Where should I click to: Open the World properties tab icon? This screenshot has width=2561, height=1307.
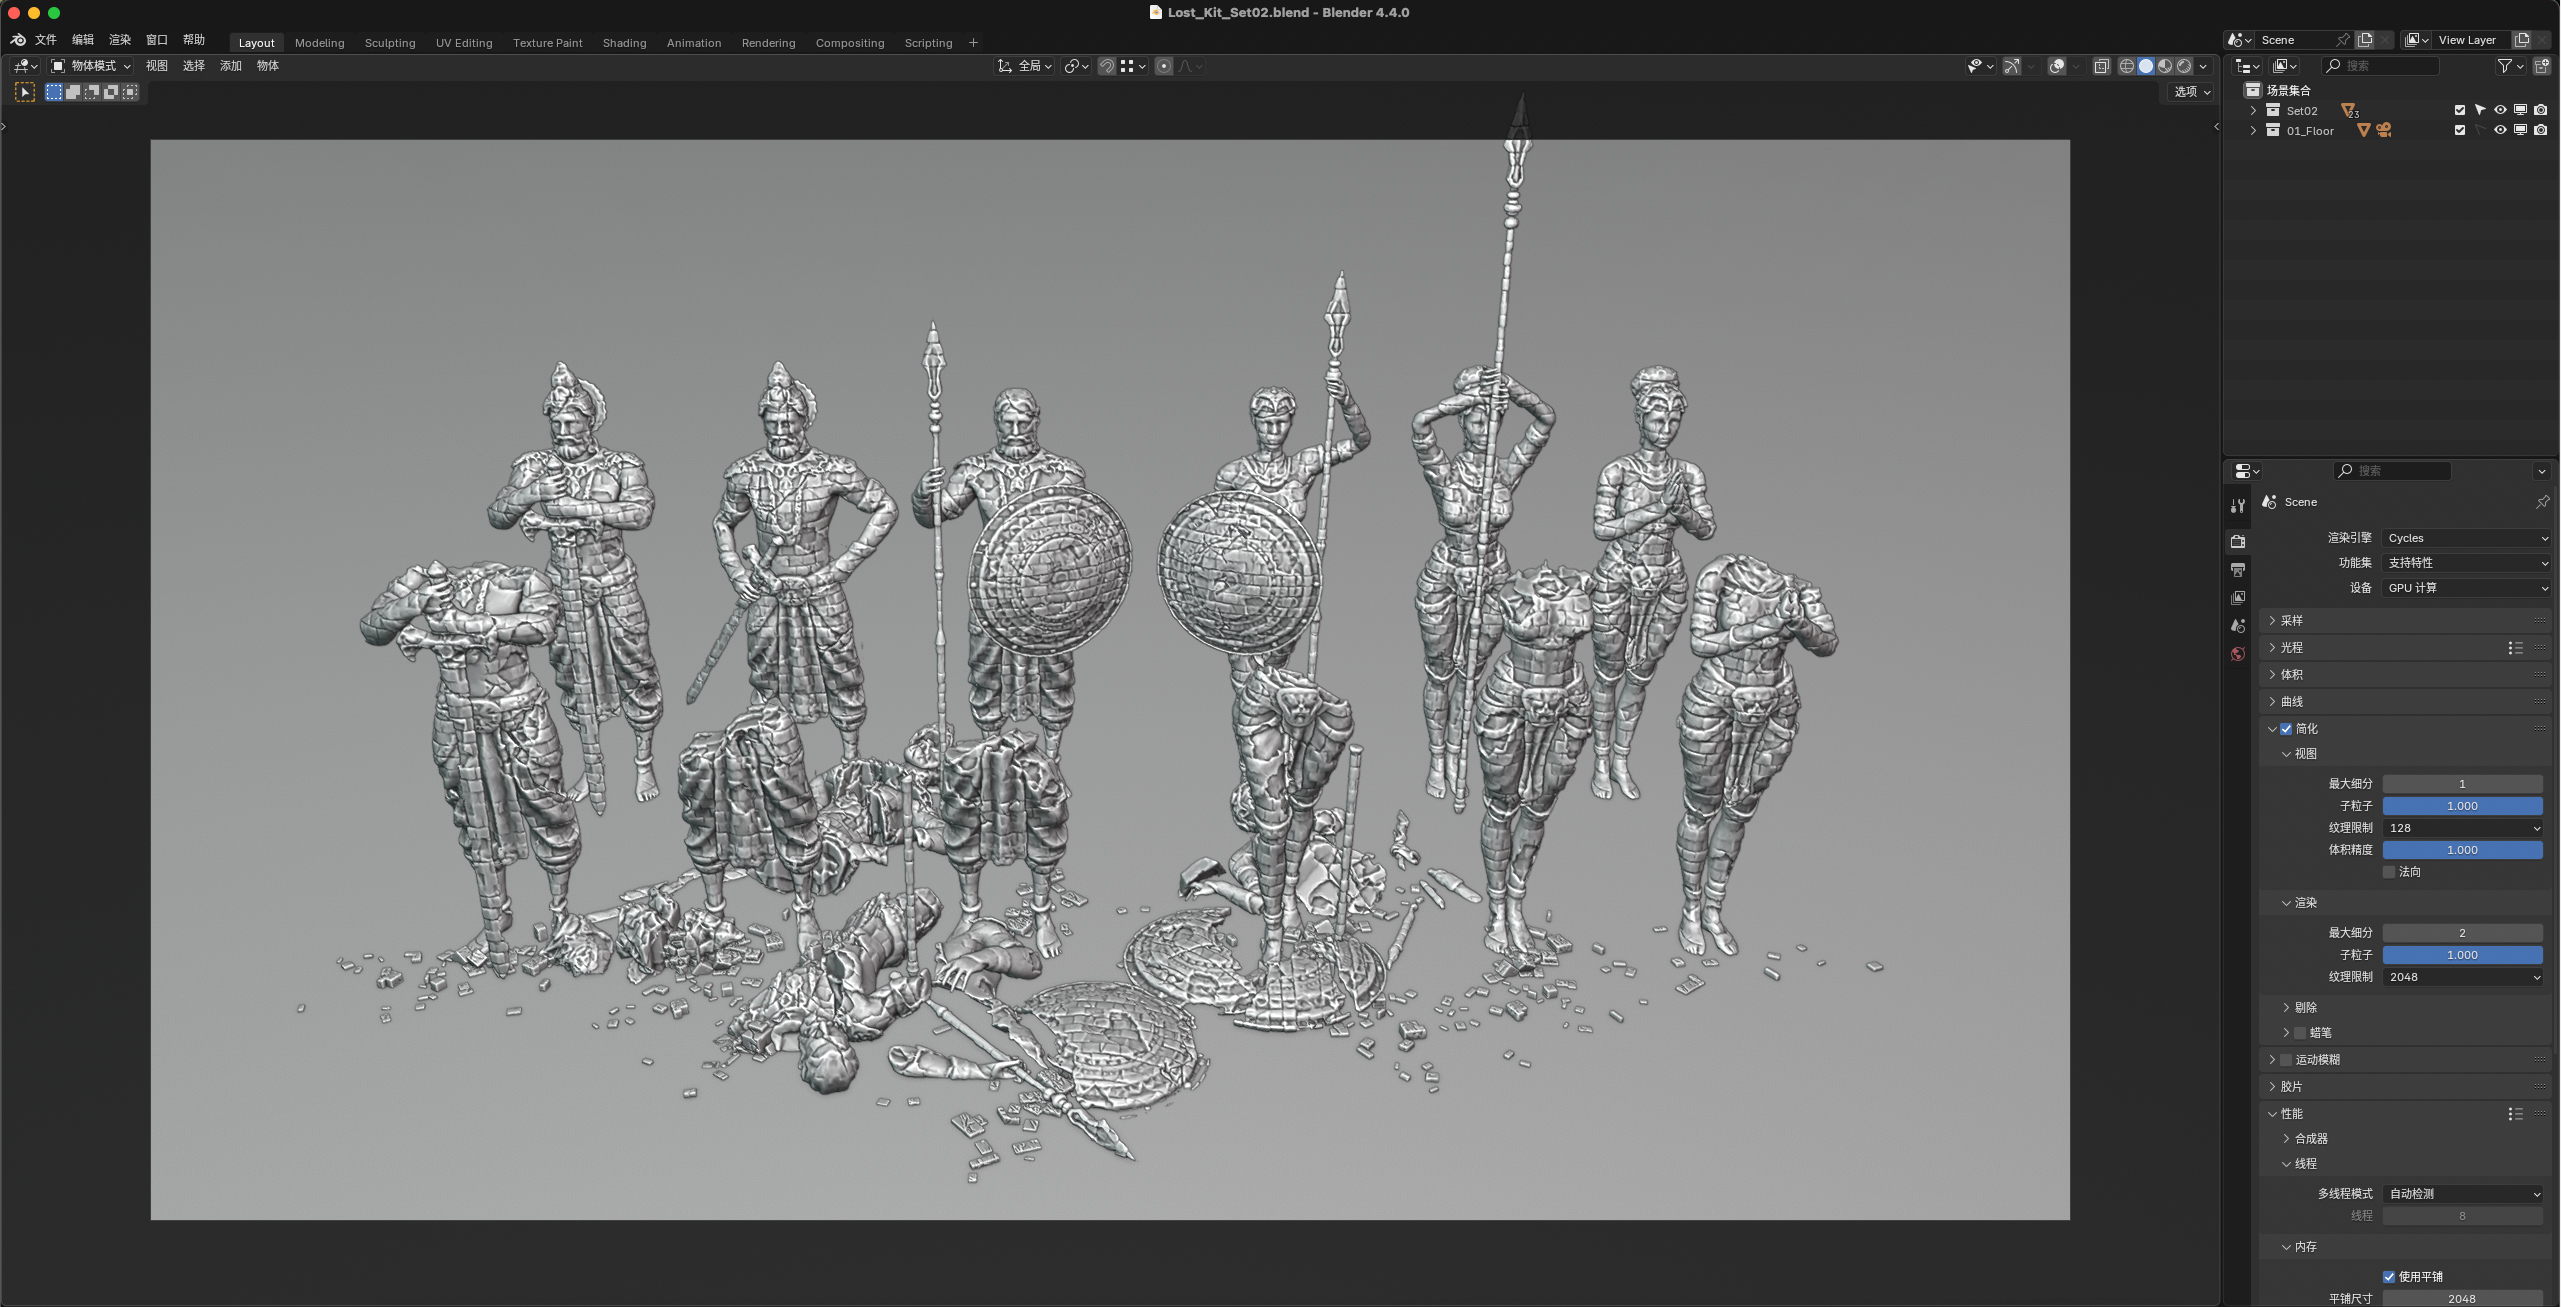click(2238, 654)
